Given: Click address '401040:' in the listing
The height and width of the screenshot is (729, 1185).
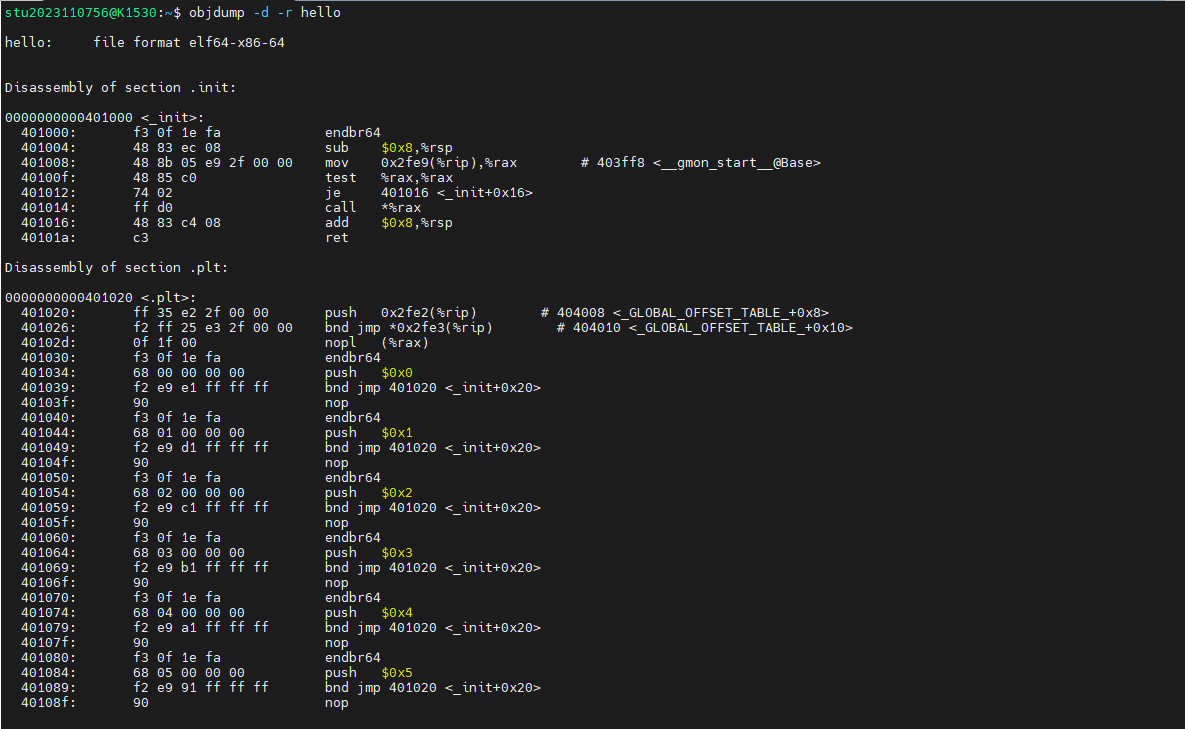Looking at the screenshot, I should pyautogui.click(x=48, y=418).
